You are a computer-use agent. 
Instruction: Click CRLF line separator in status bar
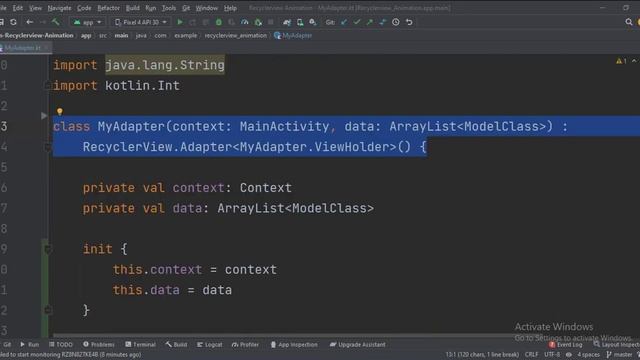pyautogui.click(x=531, y=354)
